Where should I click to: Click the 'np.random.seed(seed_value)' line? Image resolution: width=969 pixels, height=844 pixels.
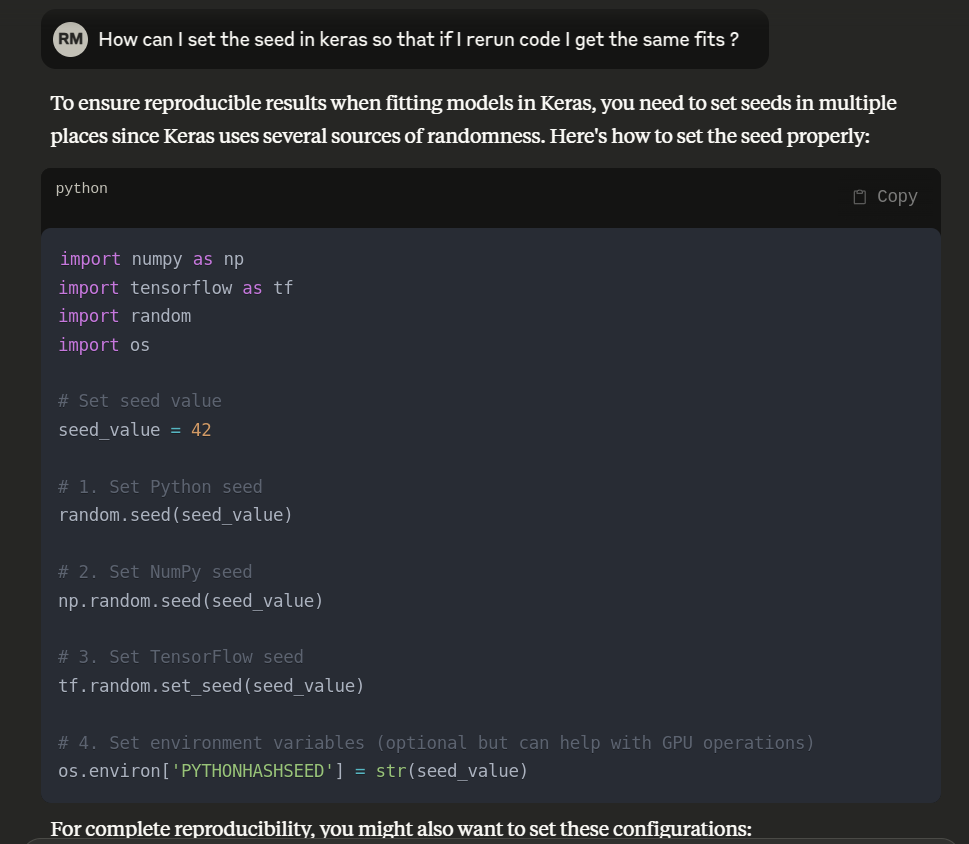[x=191, y=601]
